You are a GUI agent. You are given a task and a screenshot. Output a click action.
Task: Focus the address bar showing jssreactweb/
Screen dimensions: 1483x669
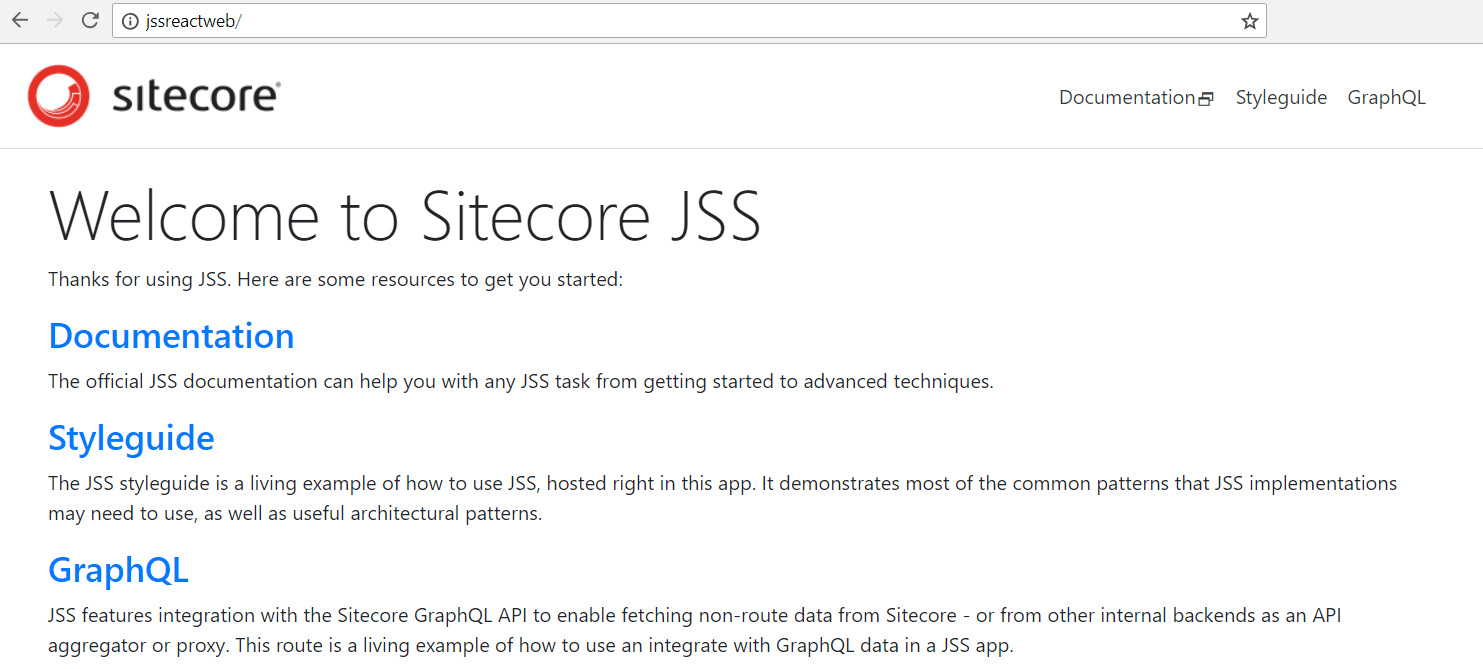coord(689,21)
